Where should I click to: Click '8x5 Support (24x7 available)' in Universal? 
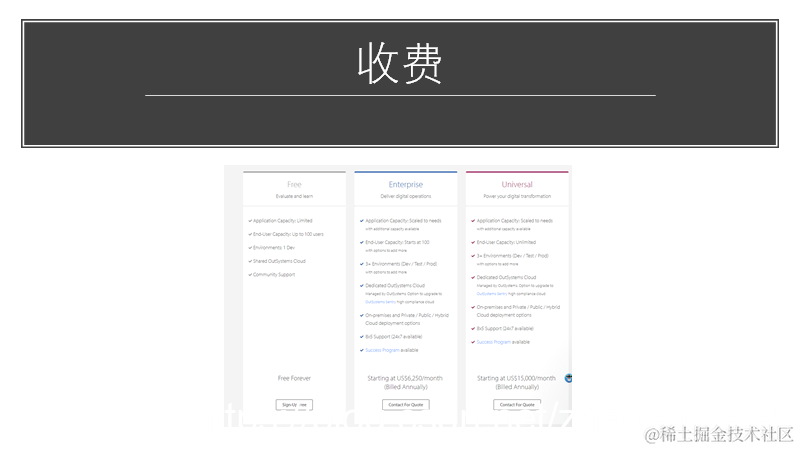505,329
